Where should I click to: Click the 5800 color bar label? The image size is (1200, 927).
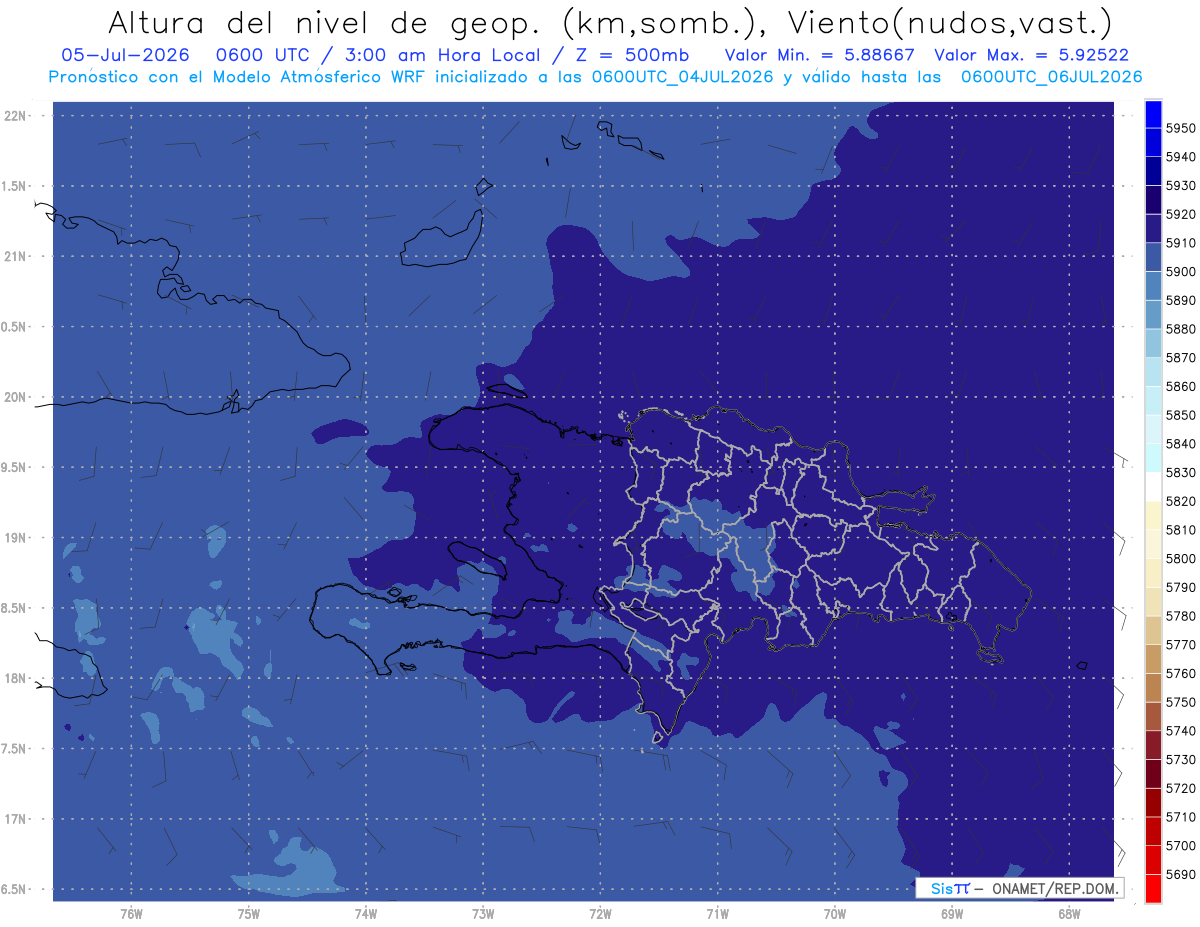[1180, 558]
